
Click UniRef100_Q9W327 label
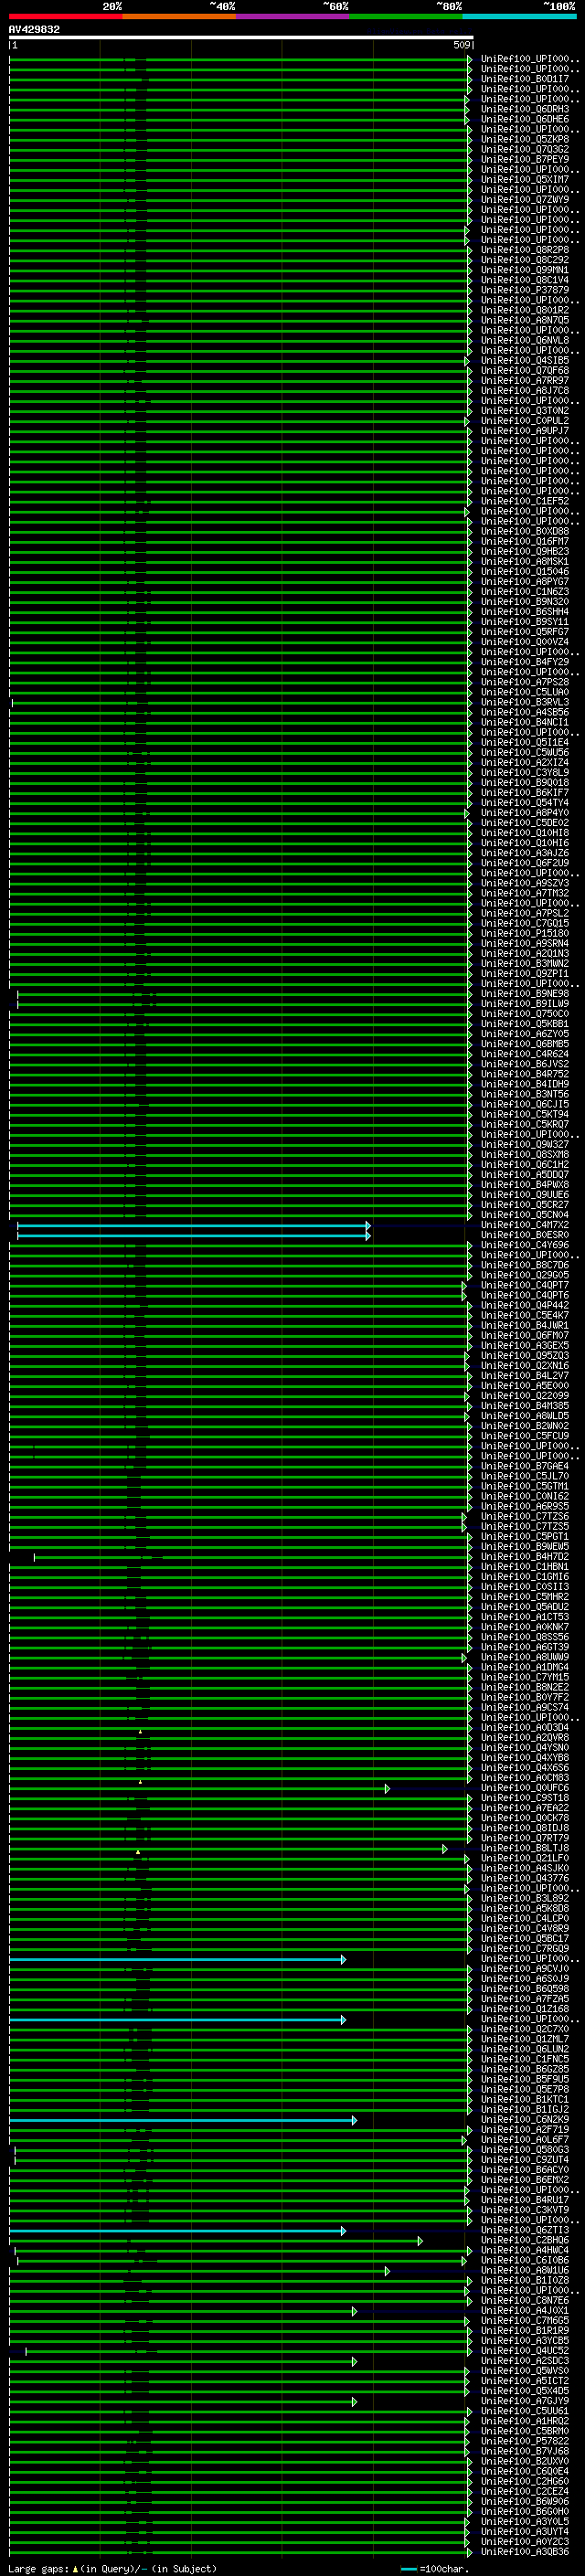pos(525,1146)
